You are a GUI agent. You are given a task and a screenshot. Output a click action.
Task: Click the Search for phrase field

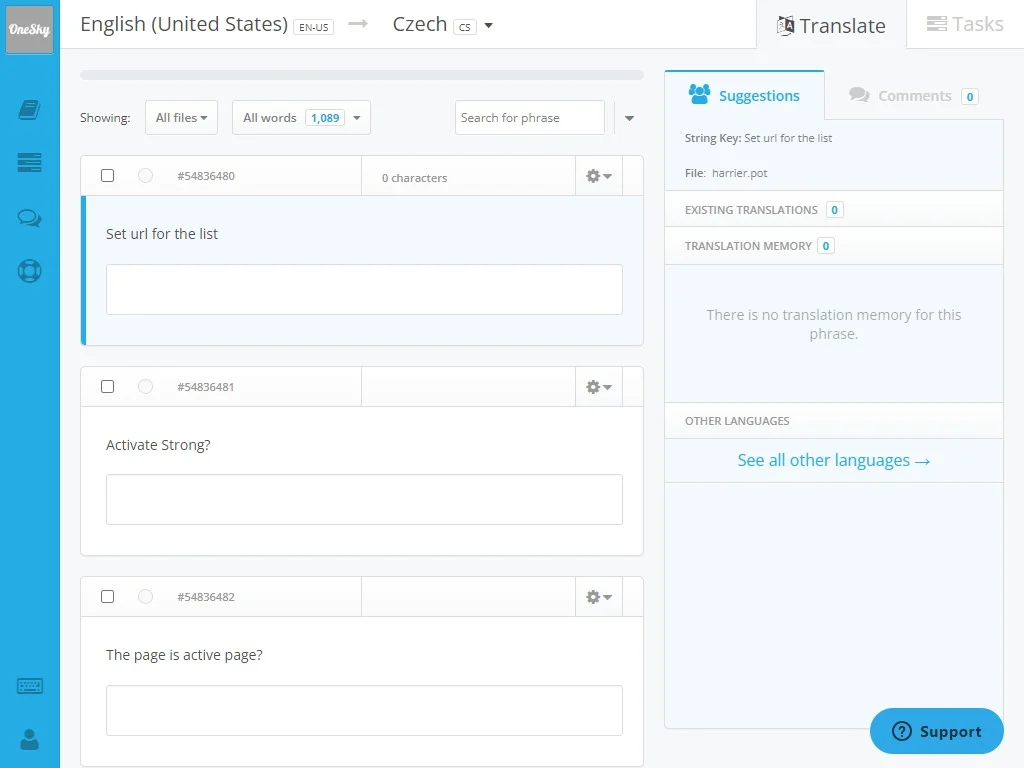click(530, 118)
